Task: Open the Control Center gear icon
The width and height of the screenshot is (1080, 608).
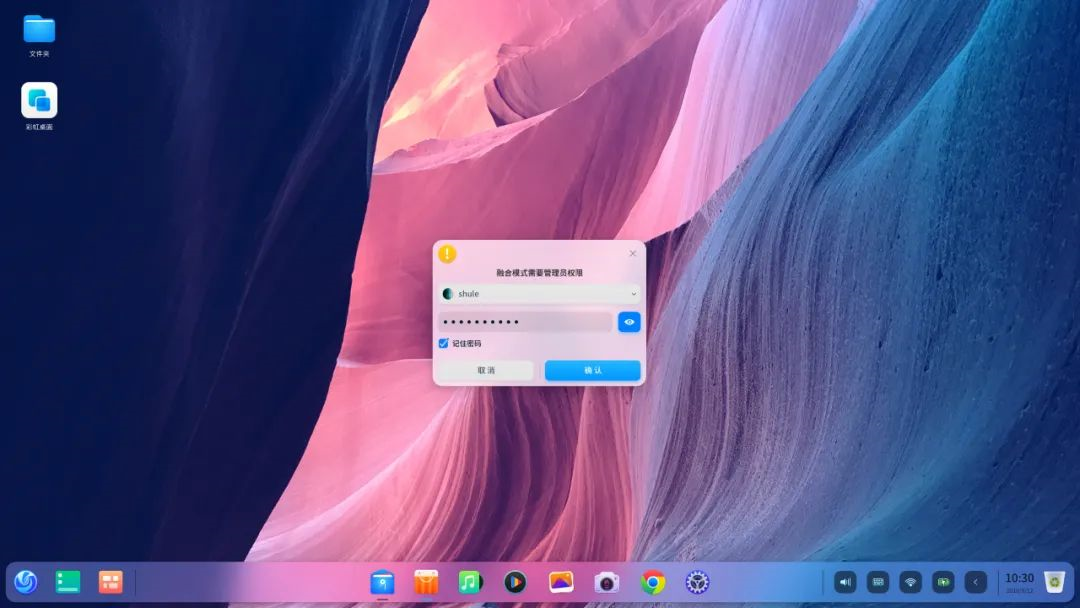Action: point(697,583)
